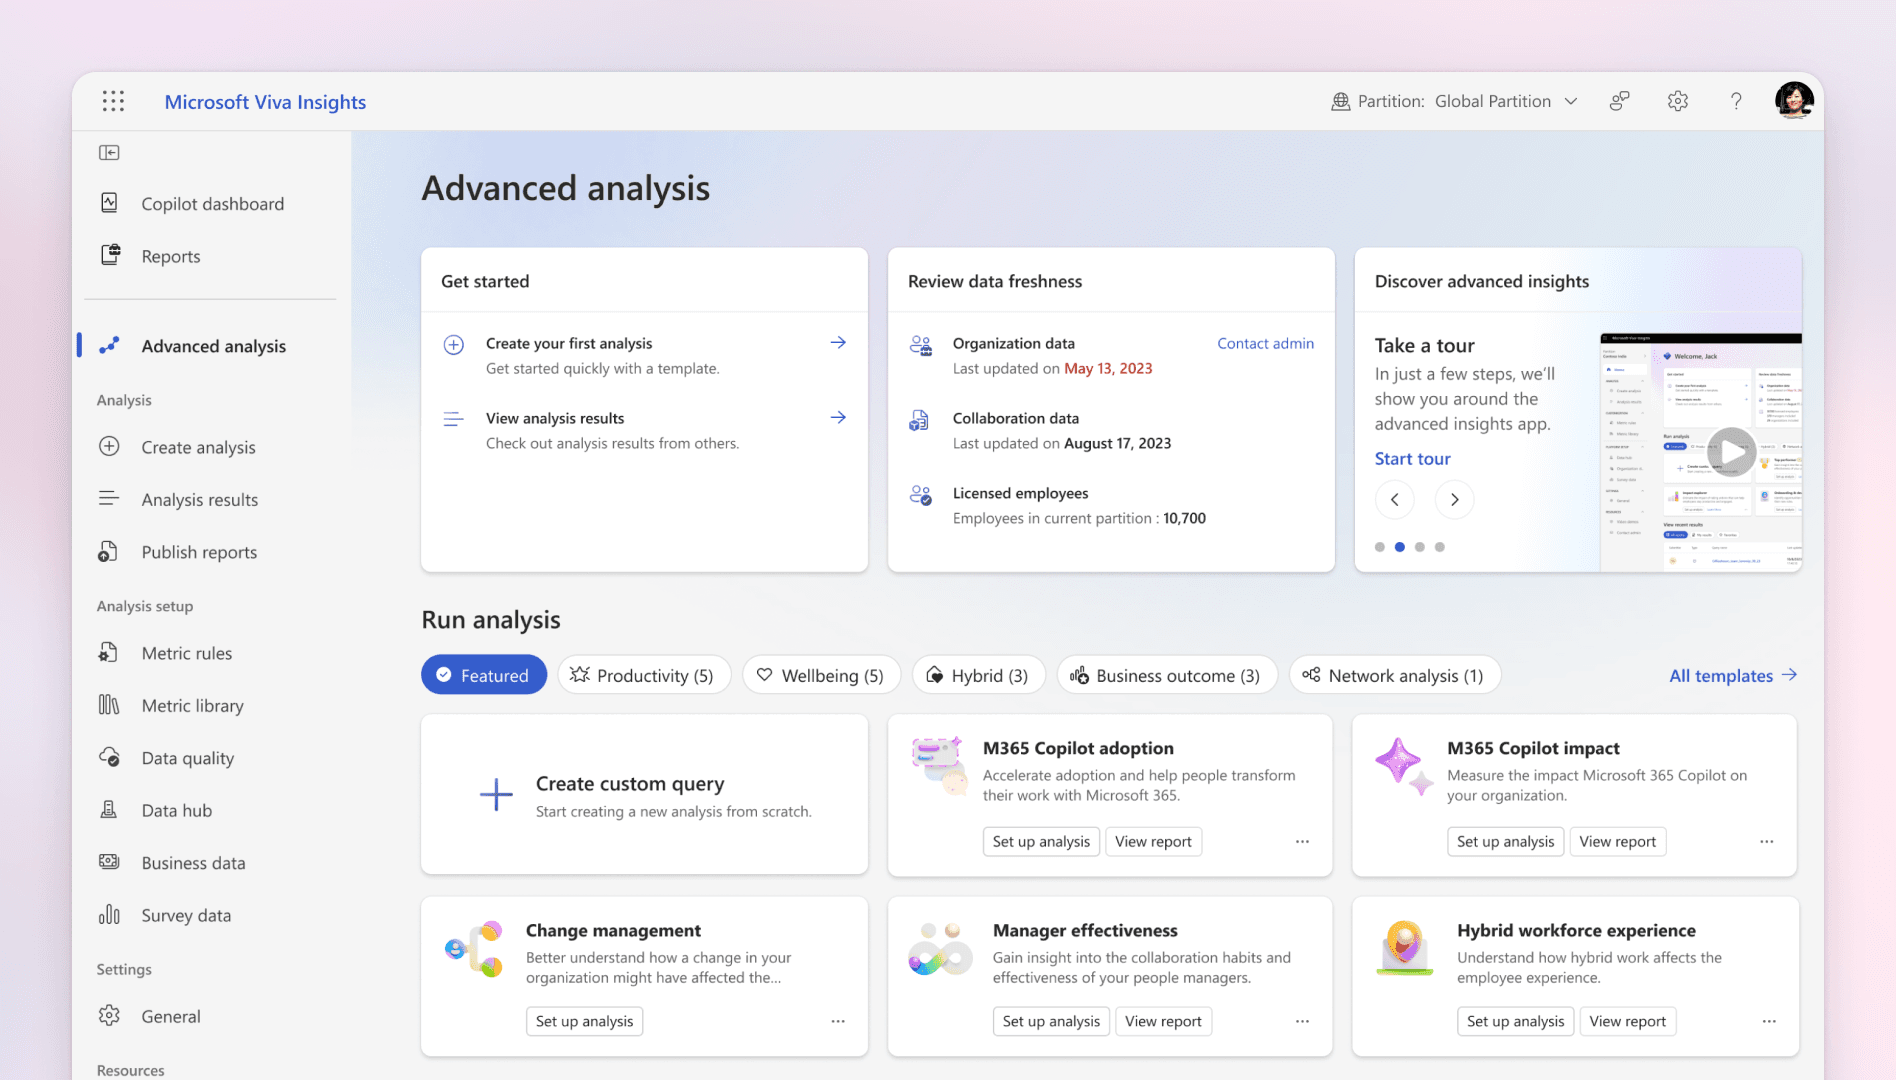The height and width of the screenshot is (1080, 1896).
Task: Click the M365 Copilot impact sparkle icon
Action: (1404, 766)
